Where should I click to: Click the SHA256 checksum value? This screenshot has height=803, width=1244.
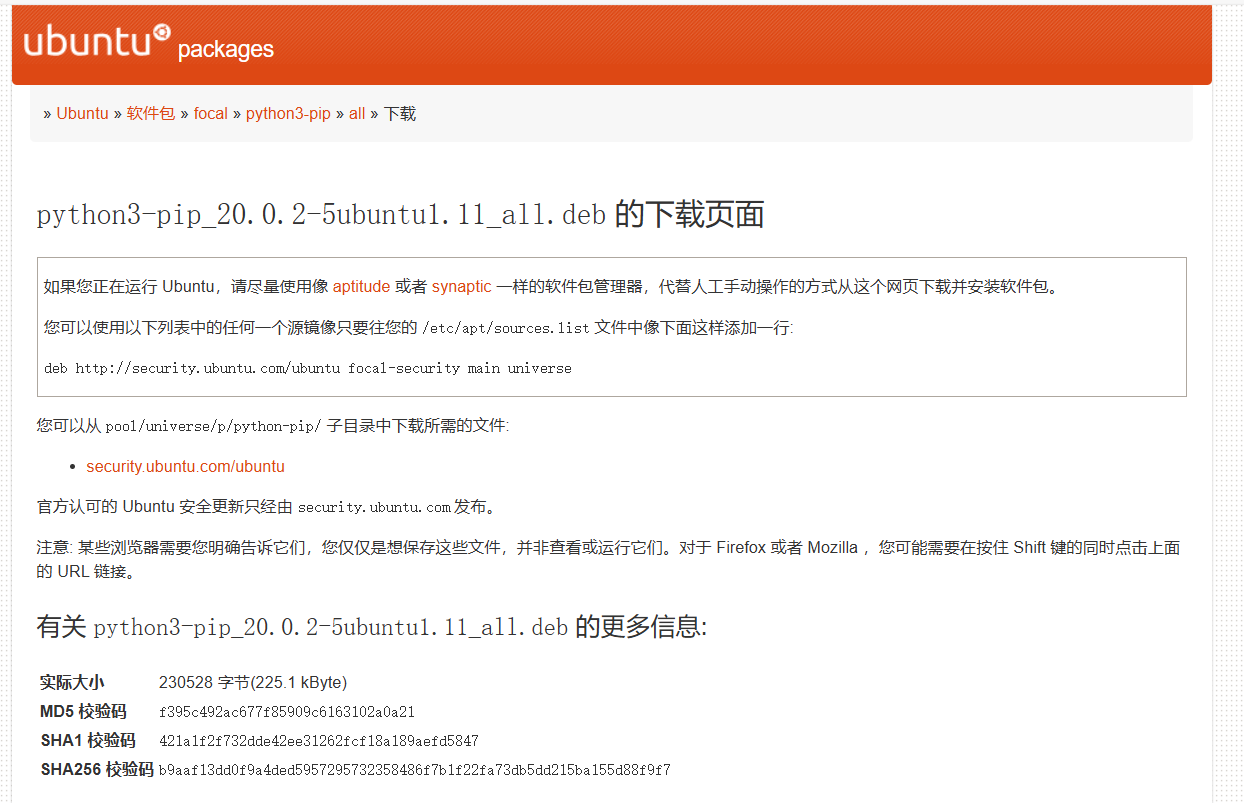coord(414,771)
